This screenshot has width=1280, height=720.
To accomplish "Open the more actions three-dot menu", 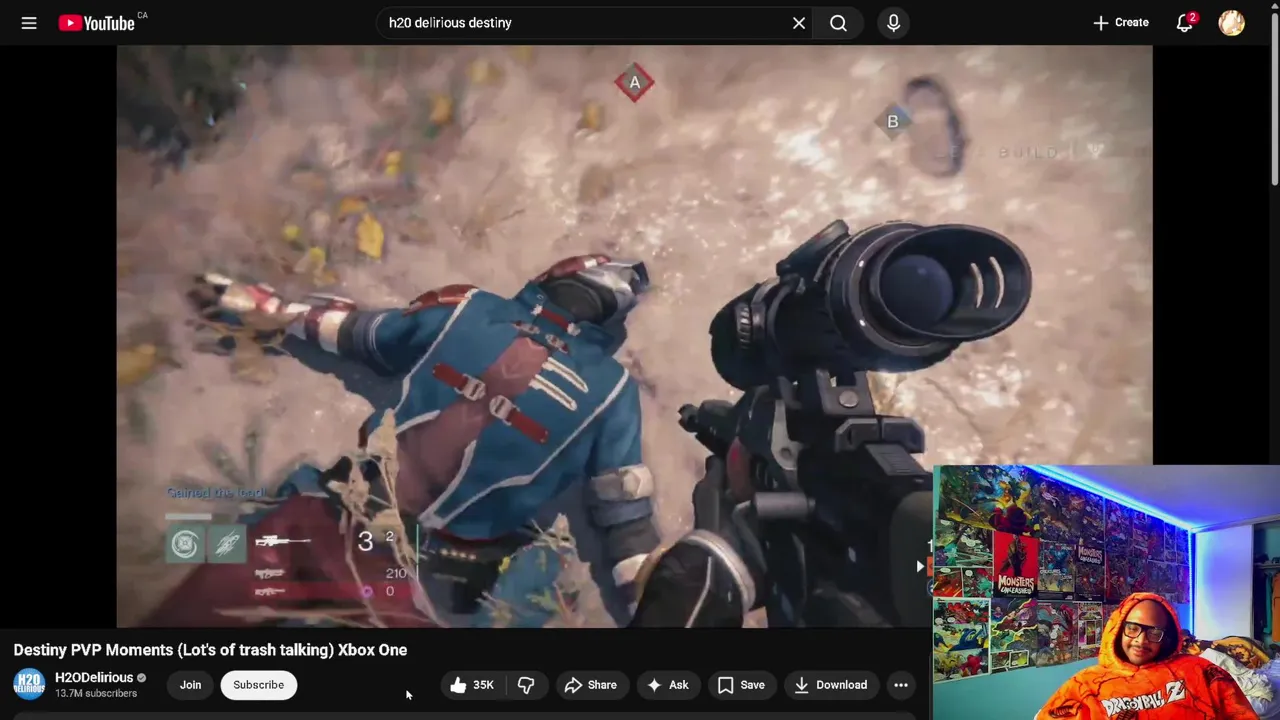I will coord(901,685).
